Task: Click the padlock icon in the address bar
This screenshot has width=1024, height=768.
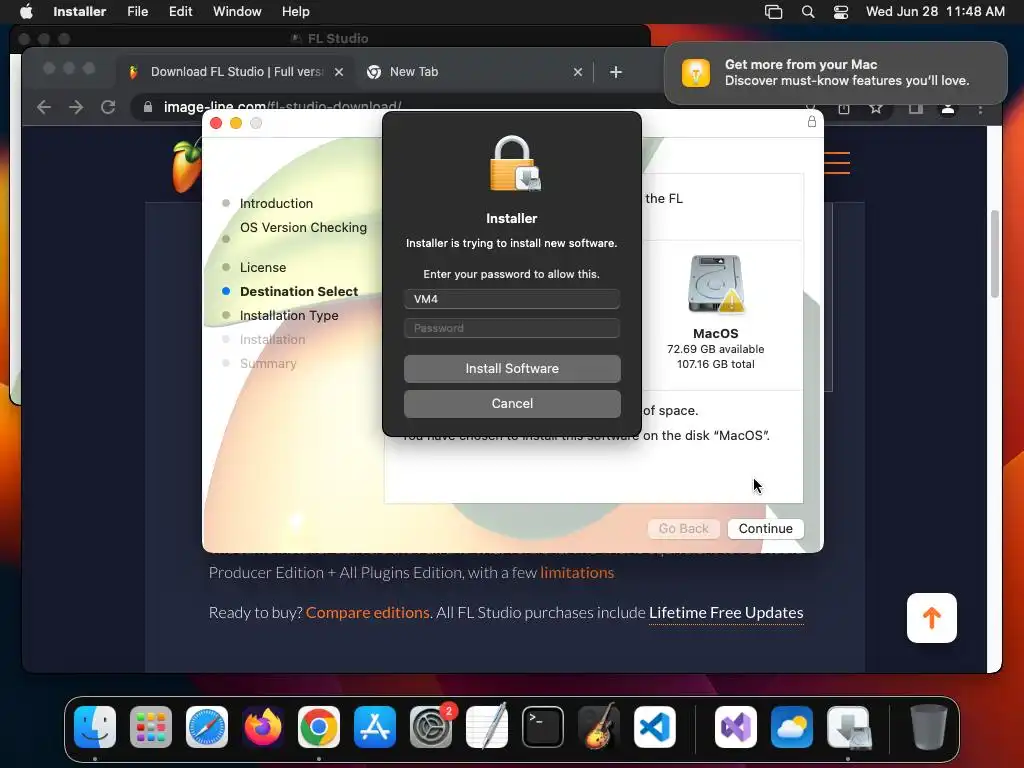Action: pyautogui.click(x=148, y=106)
